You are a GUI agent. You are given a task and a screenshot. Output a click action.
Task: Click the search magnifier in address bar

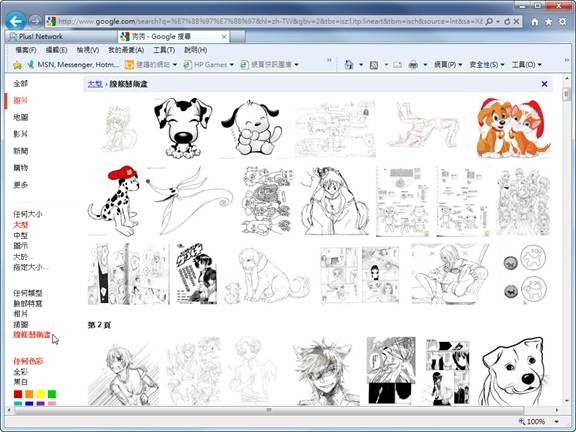[x=489, y=22]
